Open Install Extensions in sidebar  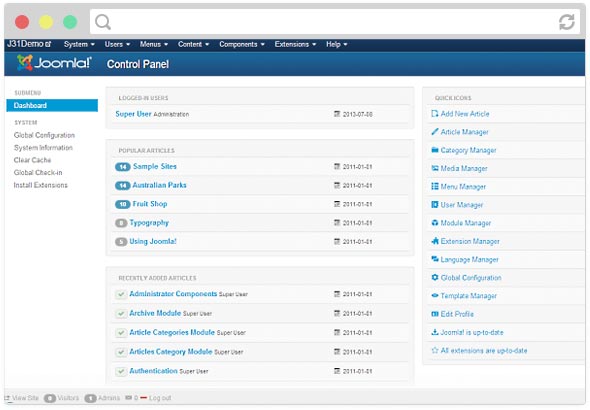pyautogui.click(x=41, y=185)
